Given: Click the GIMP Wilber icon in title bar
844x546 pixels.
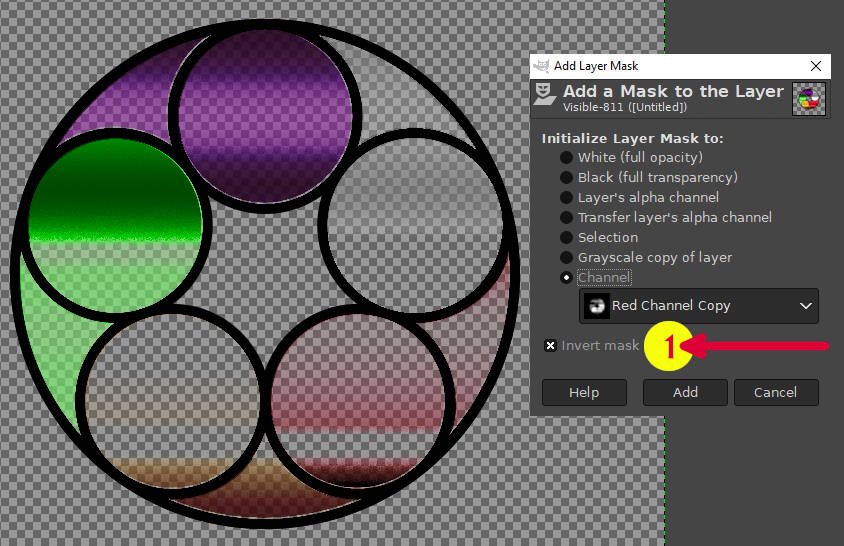Looking at the screenshot, I should (541, 66).
